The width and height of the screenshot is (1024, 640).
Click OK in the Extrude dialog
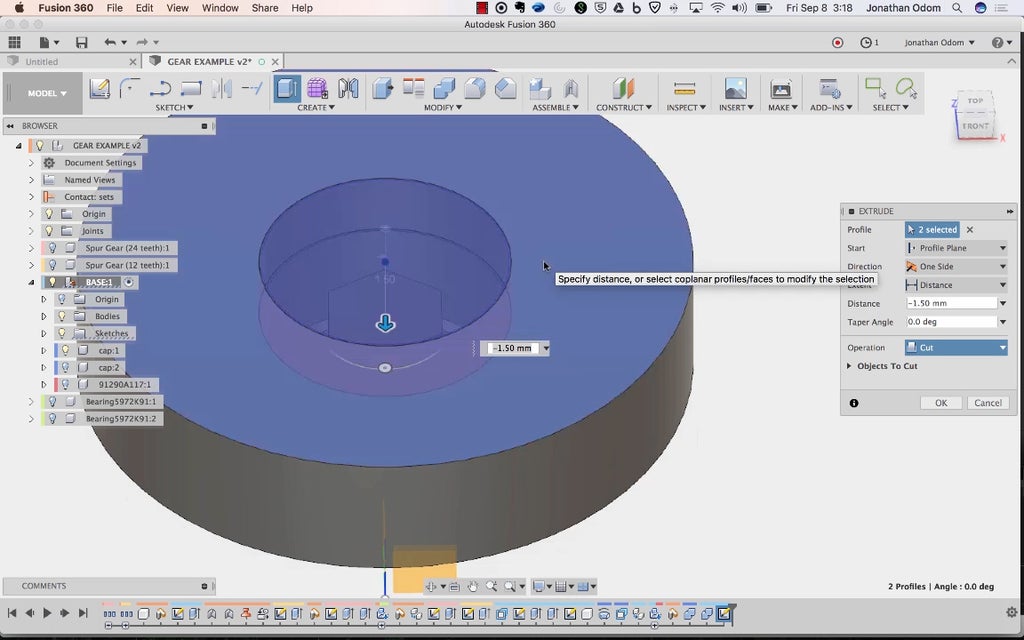pos(940,403)
